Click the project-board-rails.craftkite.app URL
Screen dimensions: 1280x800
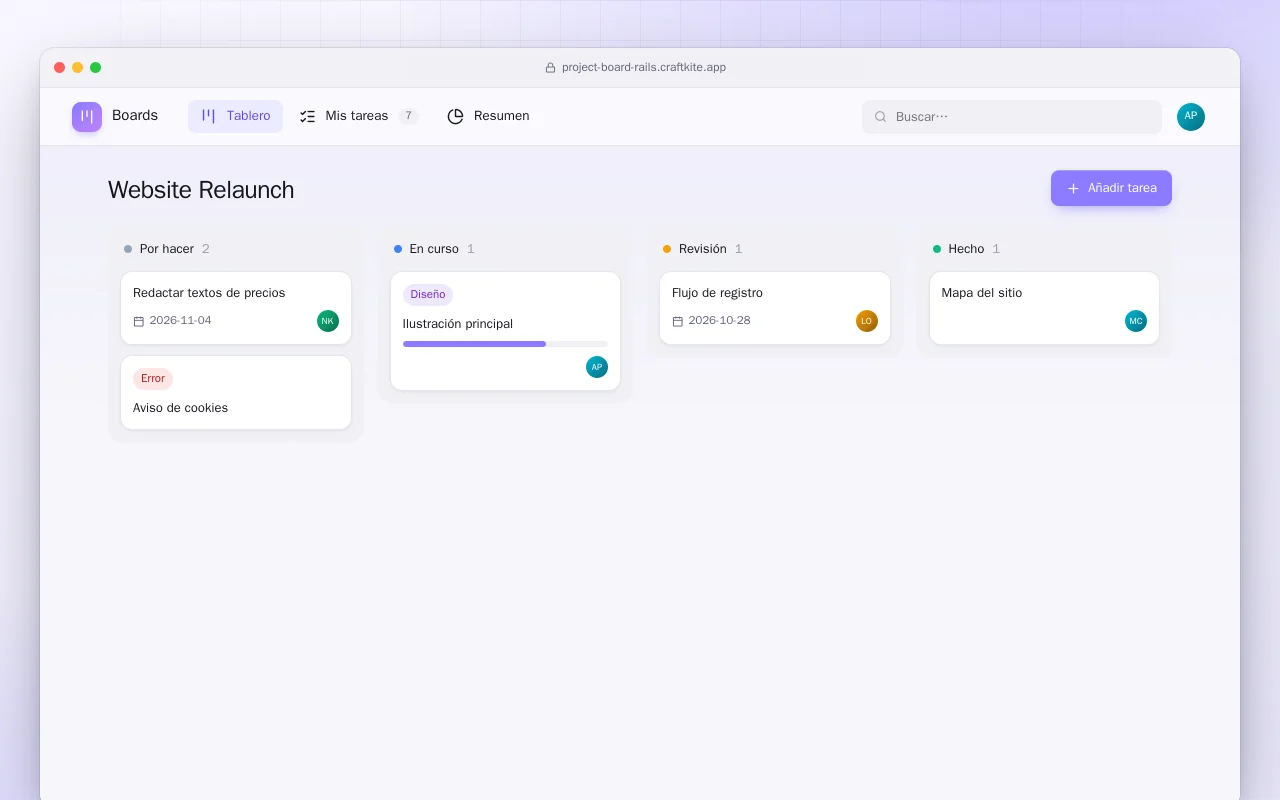pos(644,68)
